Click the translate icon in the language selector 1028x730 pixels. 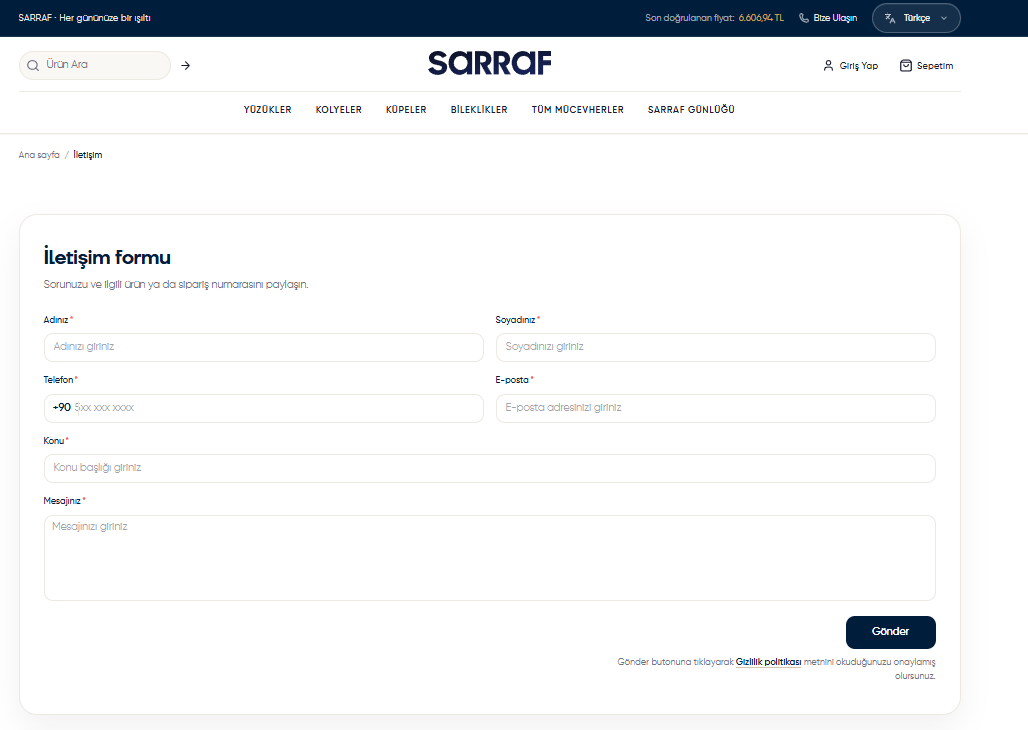click(x=890, y=18)
